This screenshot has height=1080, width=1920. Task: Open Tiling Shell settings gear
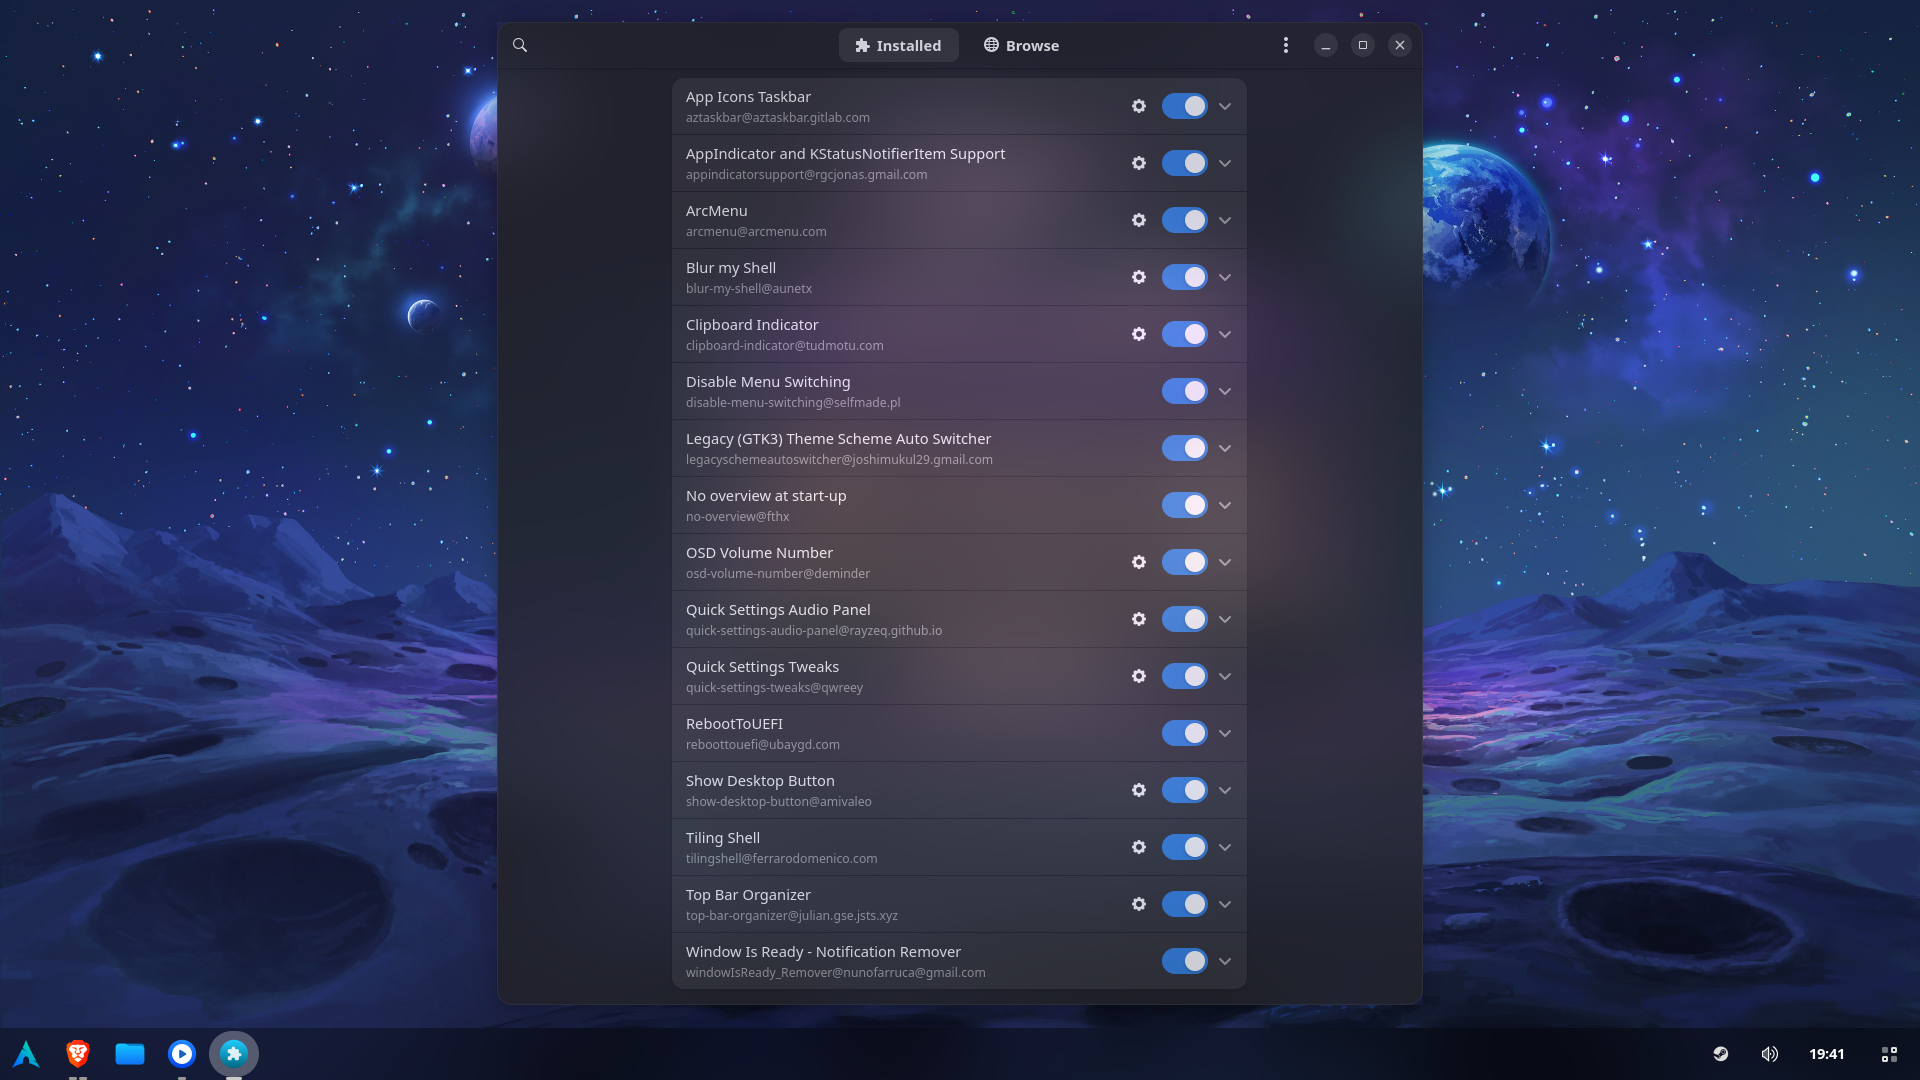click(1139, 847)
